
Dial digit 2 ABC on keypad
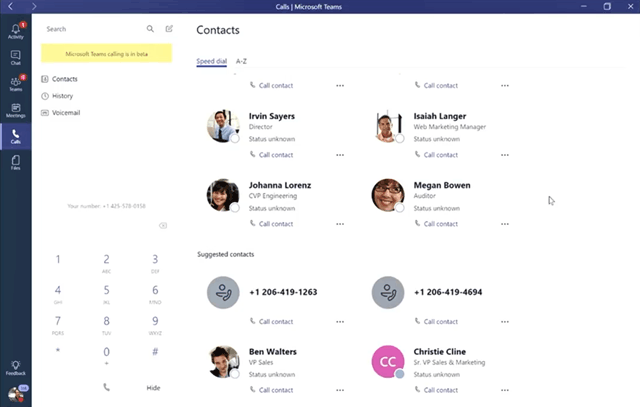(x=107, y=263)
